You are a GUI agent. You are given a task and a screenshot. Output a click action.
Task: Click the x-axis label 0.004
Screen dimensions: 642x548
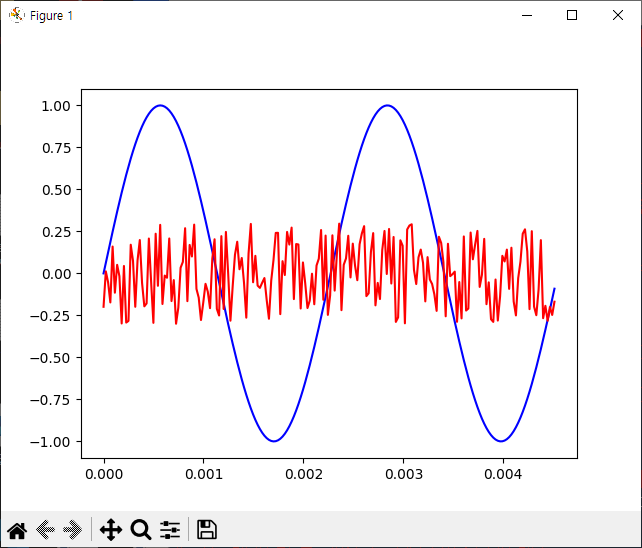coord(503,474)
